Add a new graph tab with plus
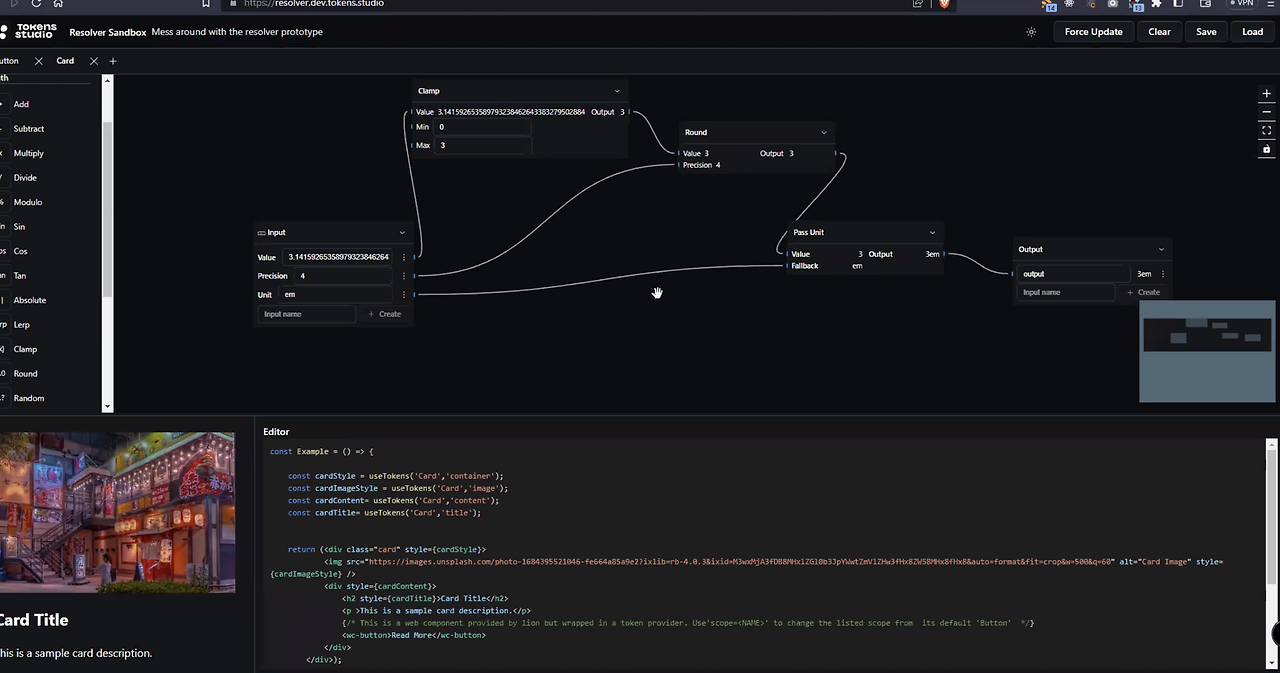The image size is (1280, 673). coord(113,61)
